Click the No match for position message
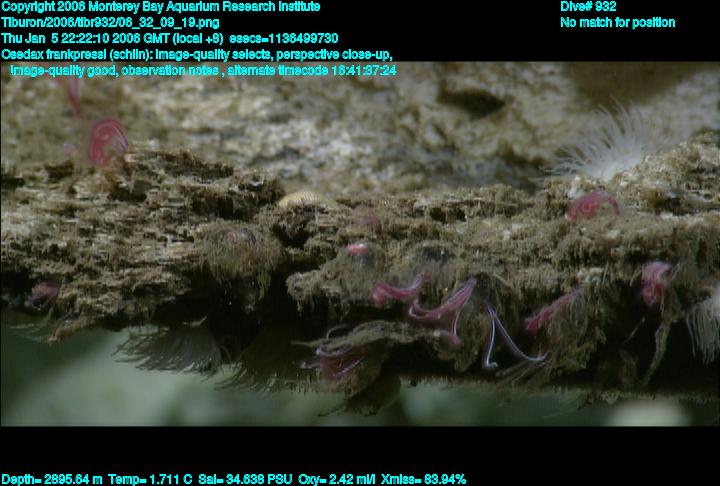 [x=617, y=23]
